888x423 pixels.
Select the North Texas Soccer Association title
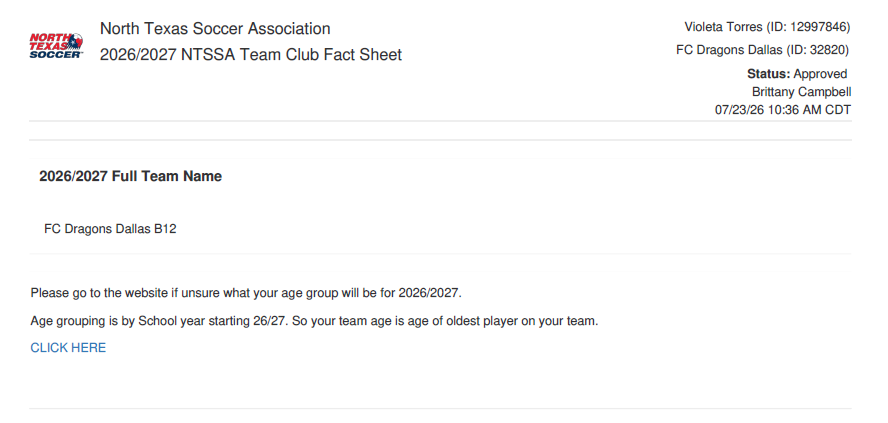[215, 29]
